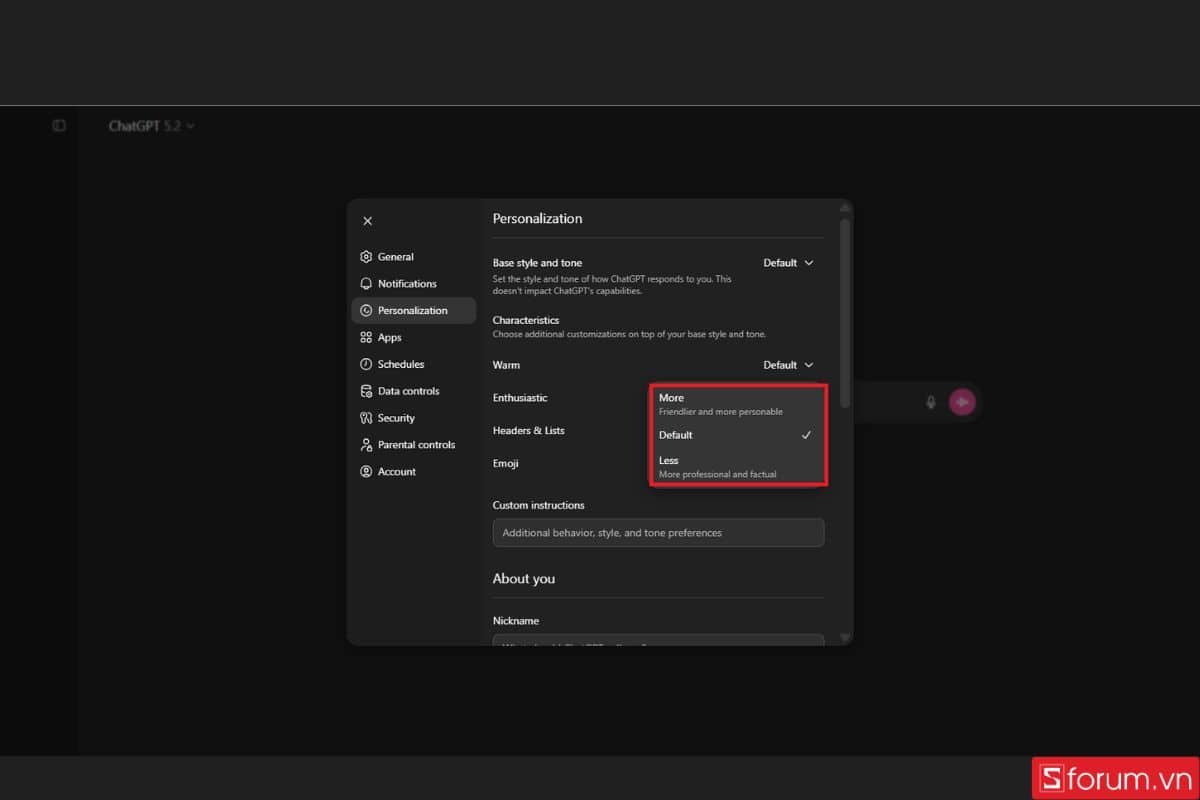This screenshot has width=1200, height=800.
Task: Open the Personalization settings tab
Action: click(413, 311)
